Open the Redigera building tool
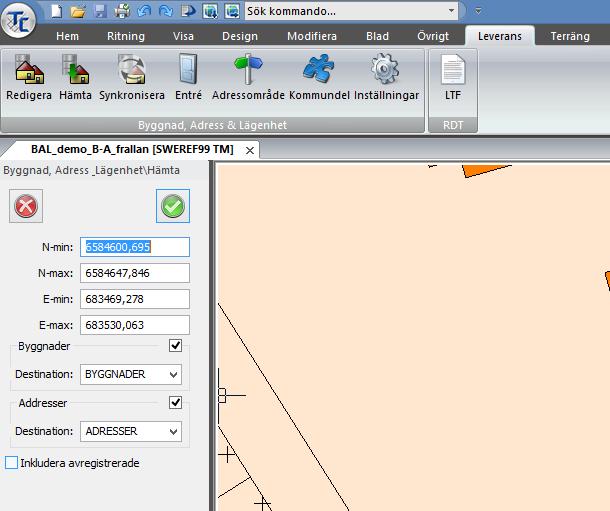610x511 pixels. coord(29,77)
